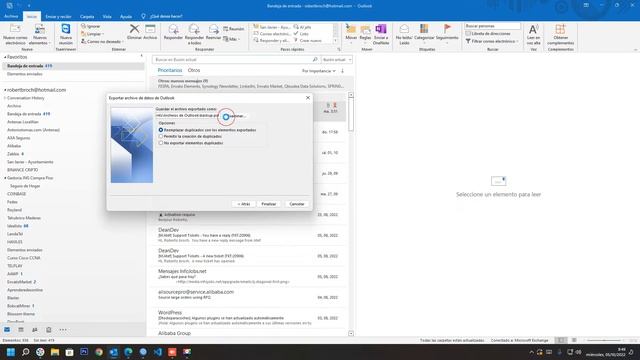Collapse the Favoritos section

coord(5,57)
